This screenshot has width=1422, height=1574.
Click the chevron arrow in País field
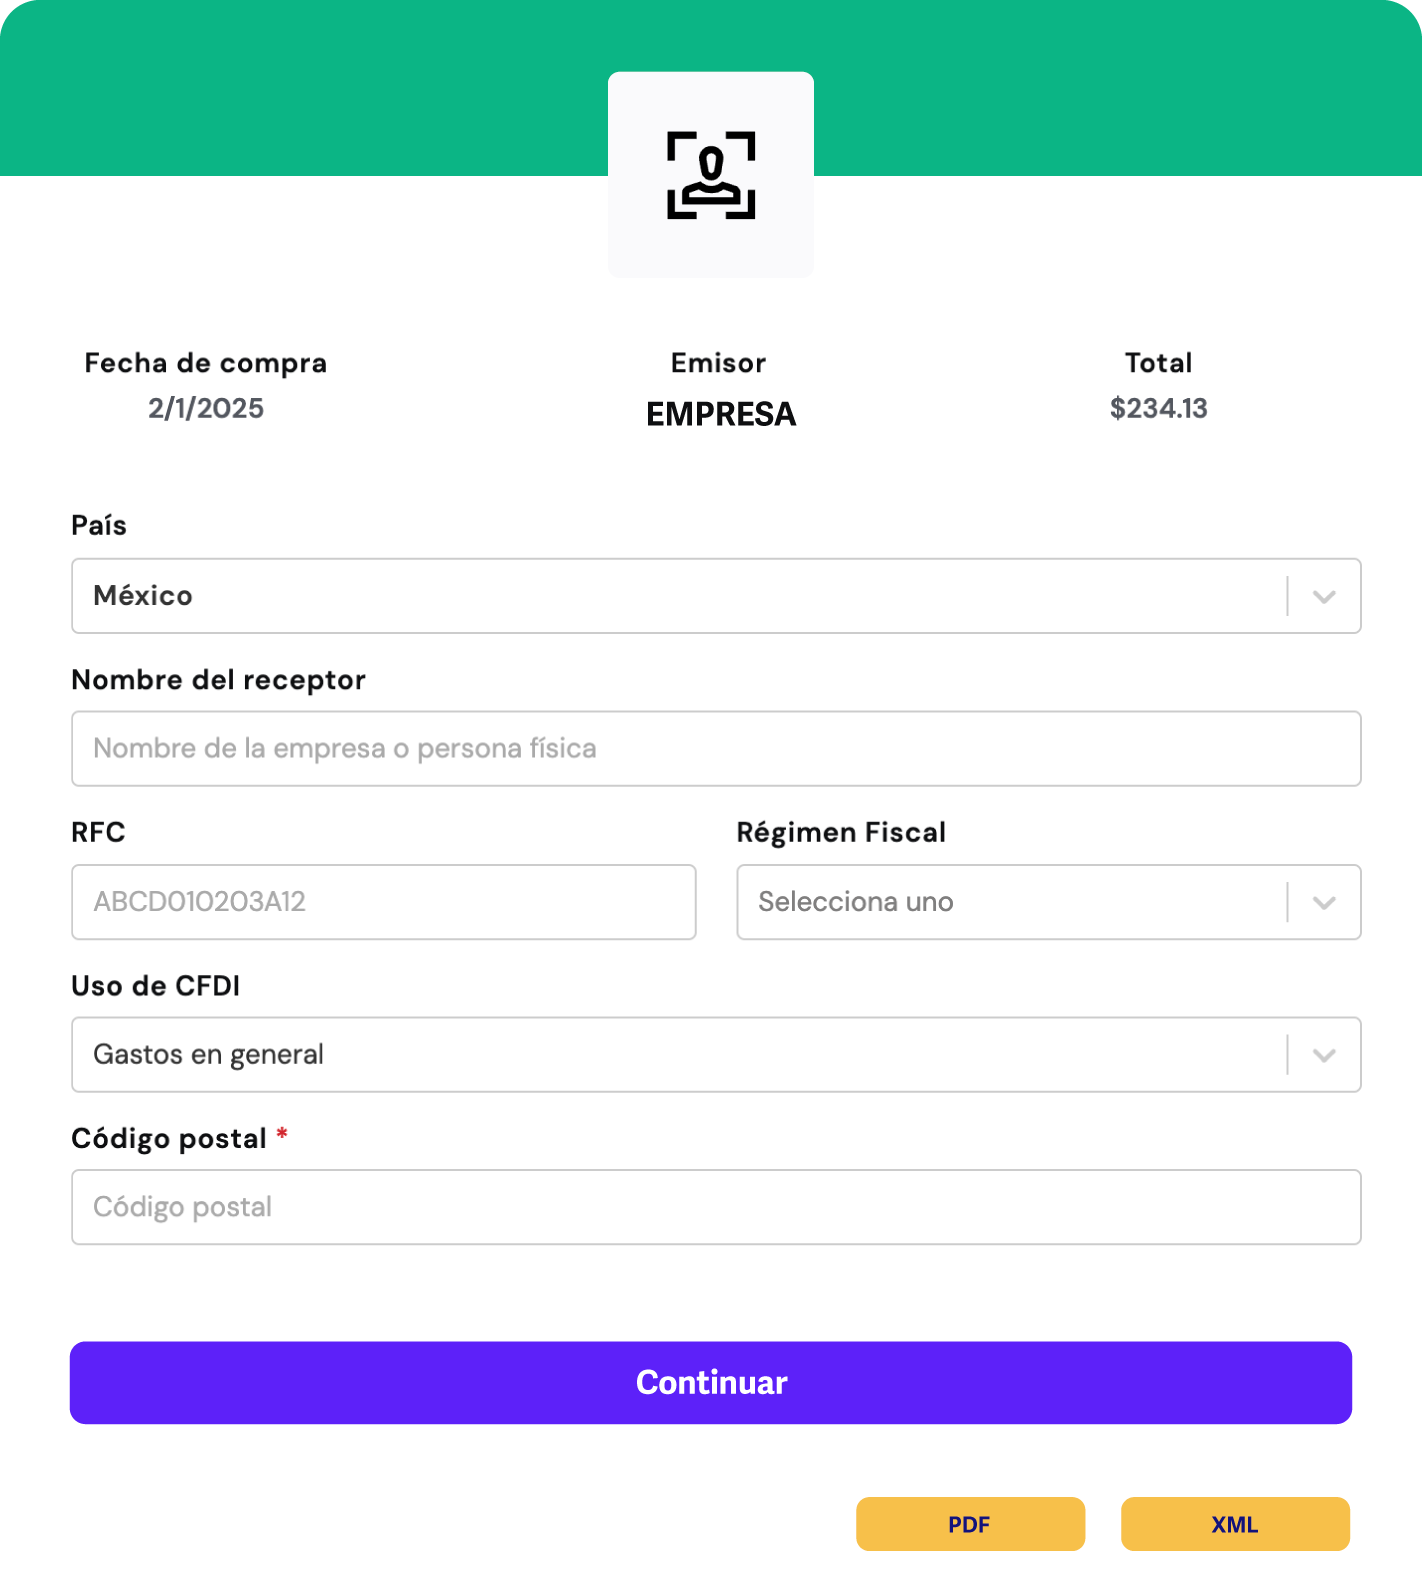pyautogui.click(x=1324, y=597)
